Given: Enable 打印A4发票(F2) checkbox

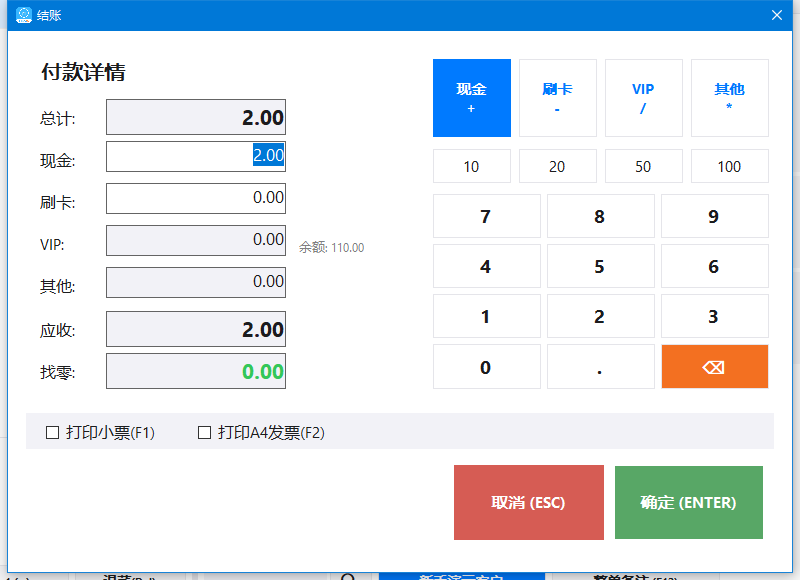Looking at the screenshot, I should (x=204, y=433).
